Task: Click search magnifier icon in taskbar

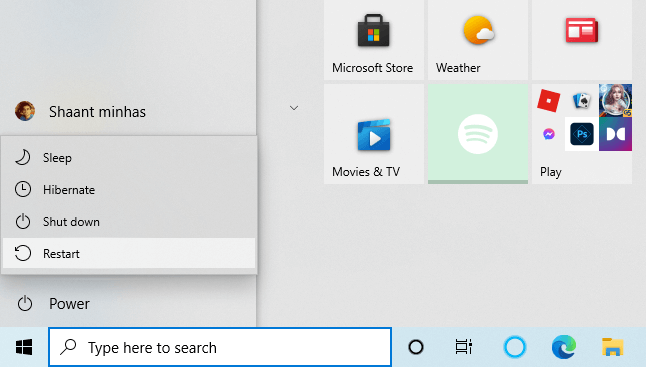Action: (68, 347)
